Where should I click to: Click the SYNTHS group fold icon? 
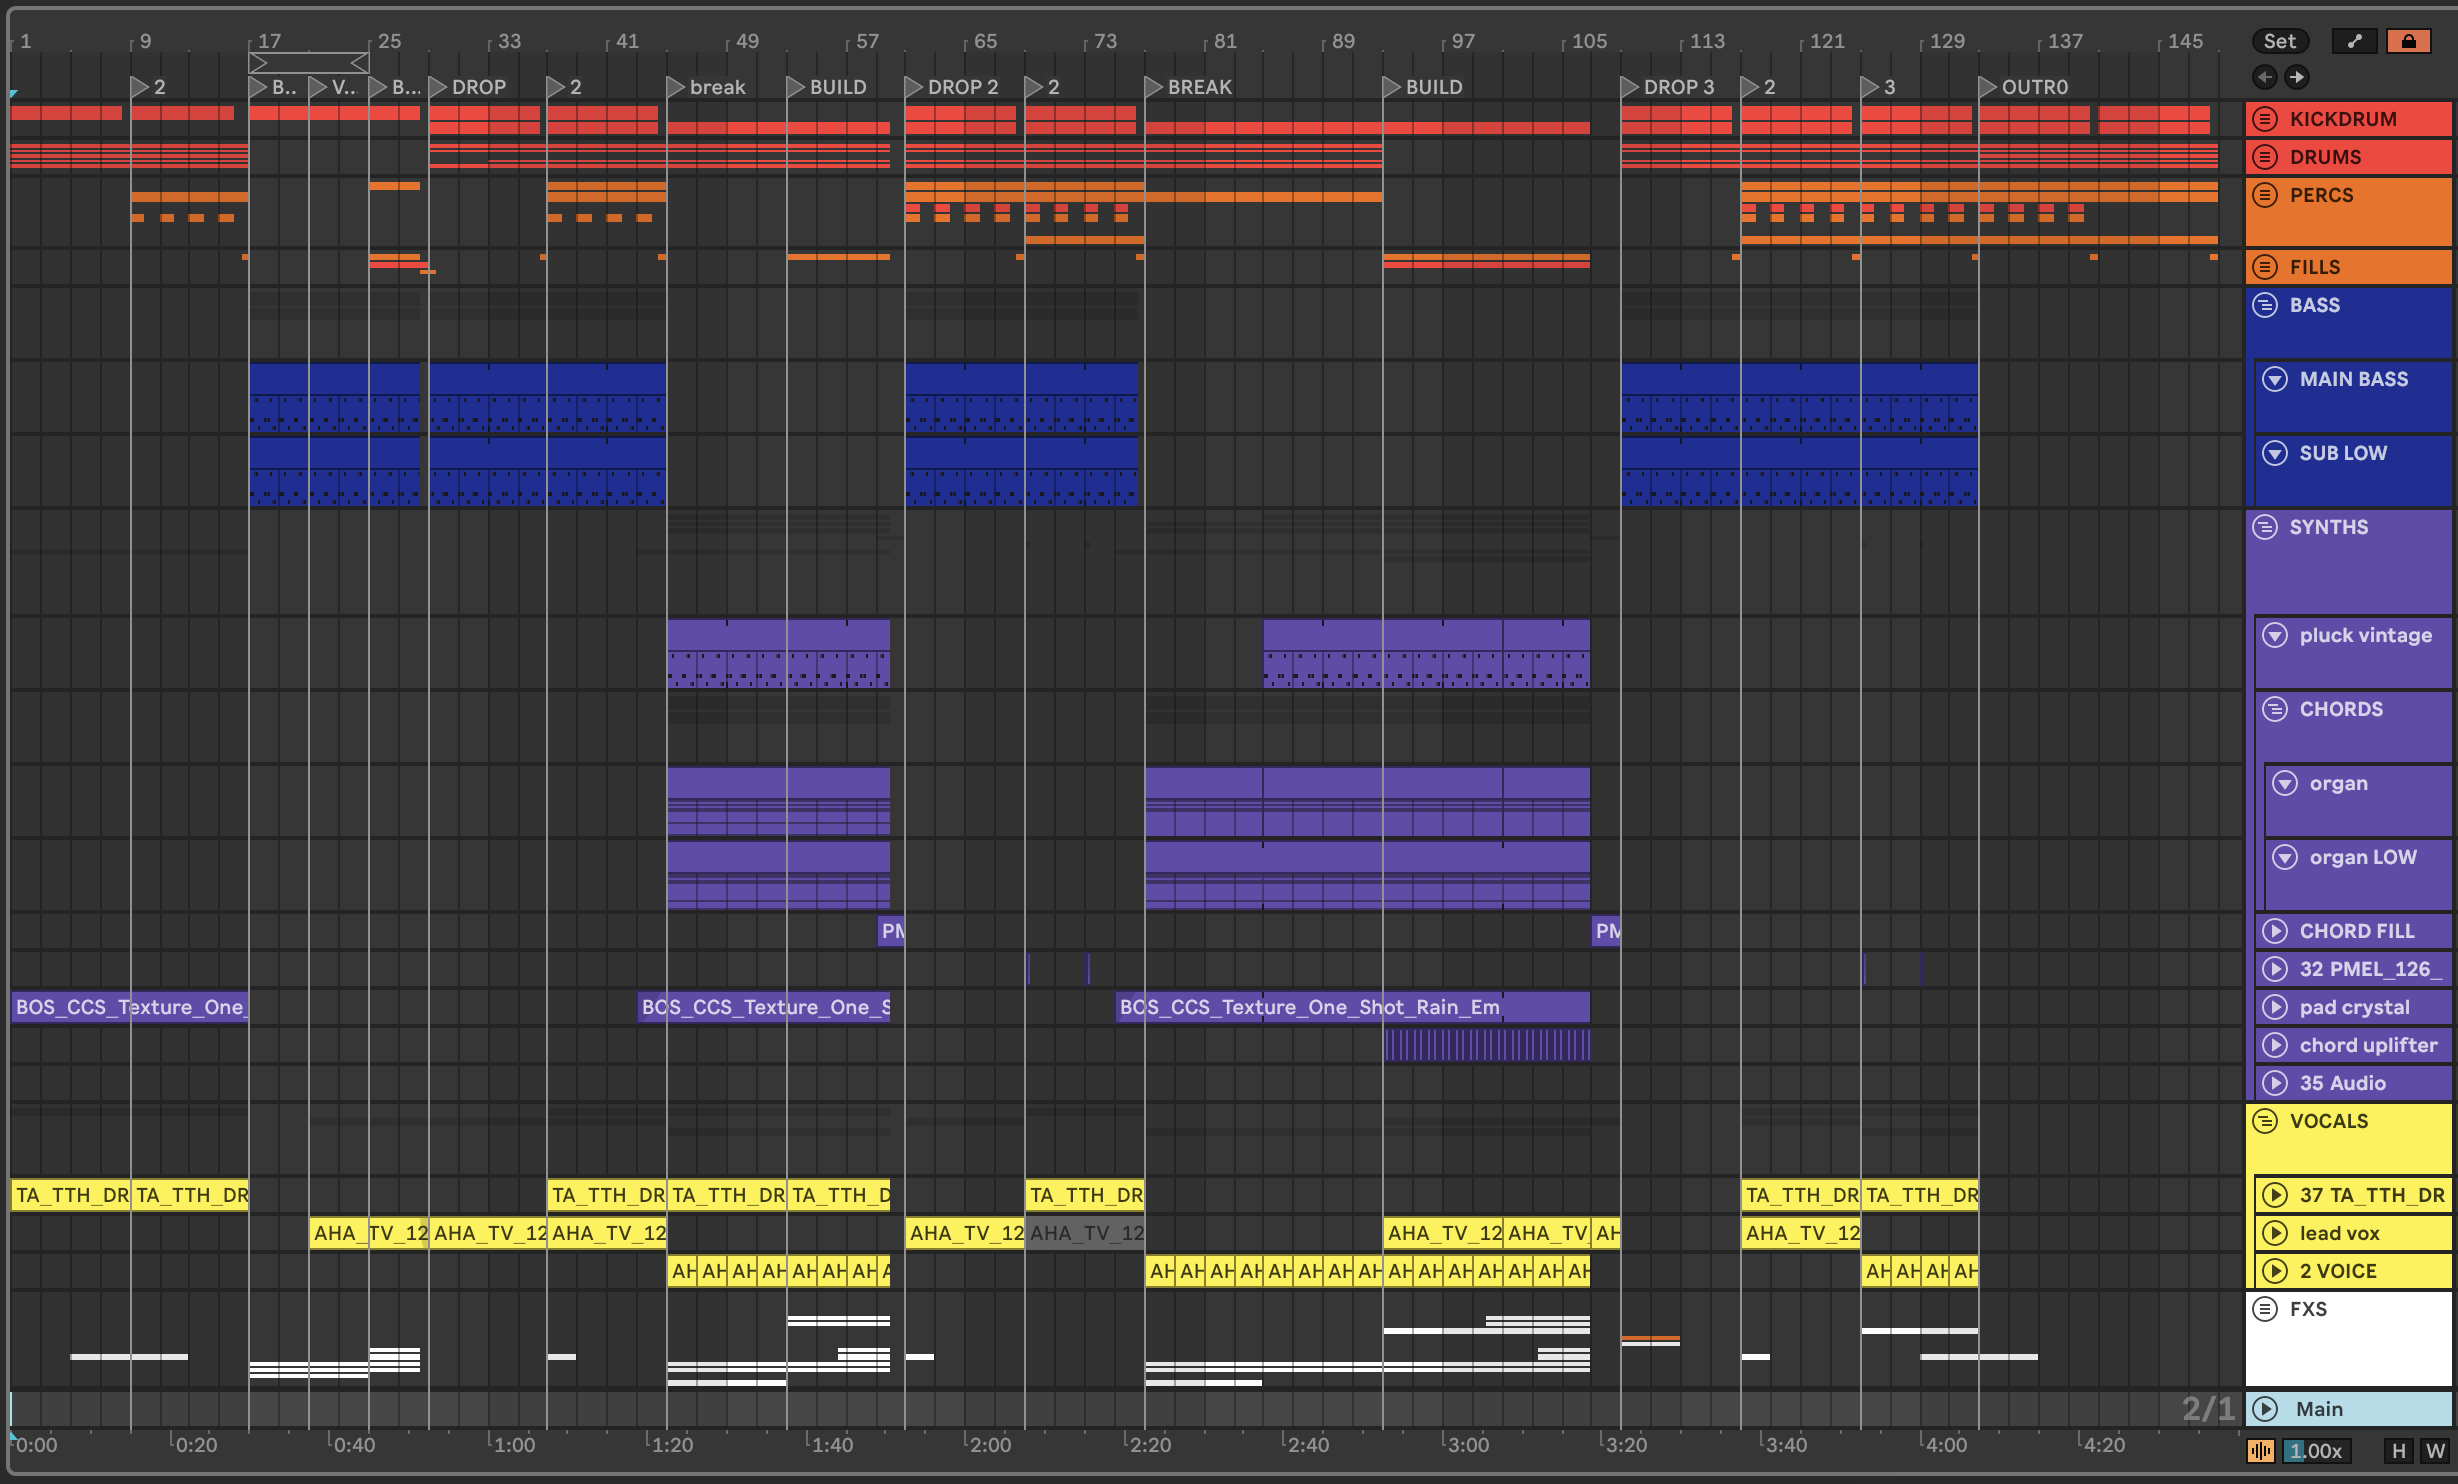(x=2266, y=527)
